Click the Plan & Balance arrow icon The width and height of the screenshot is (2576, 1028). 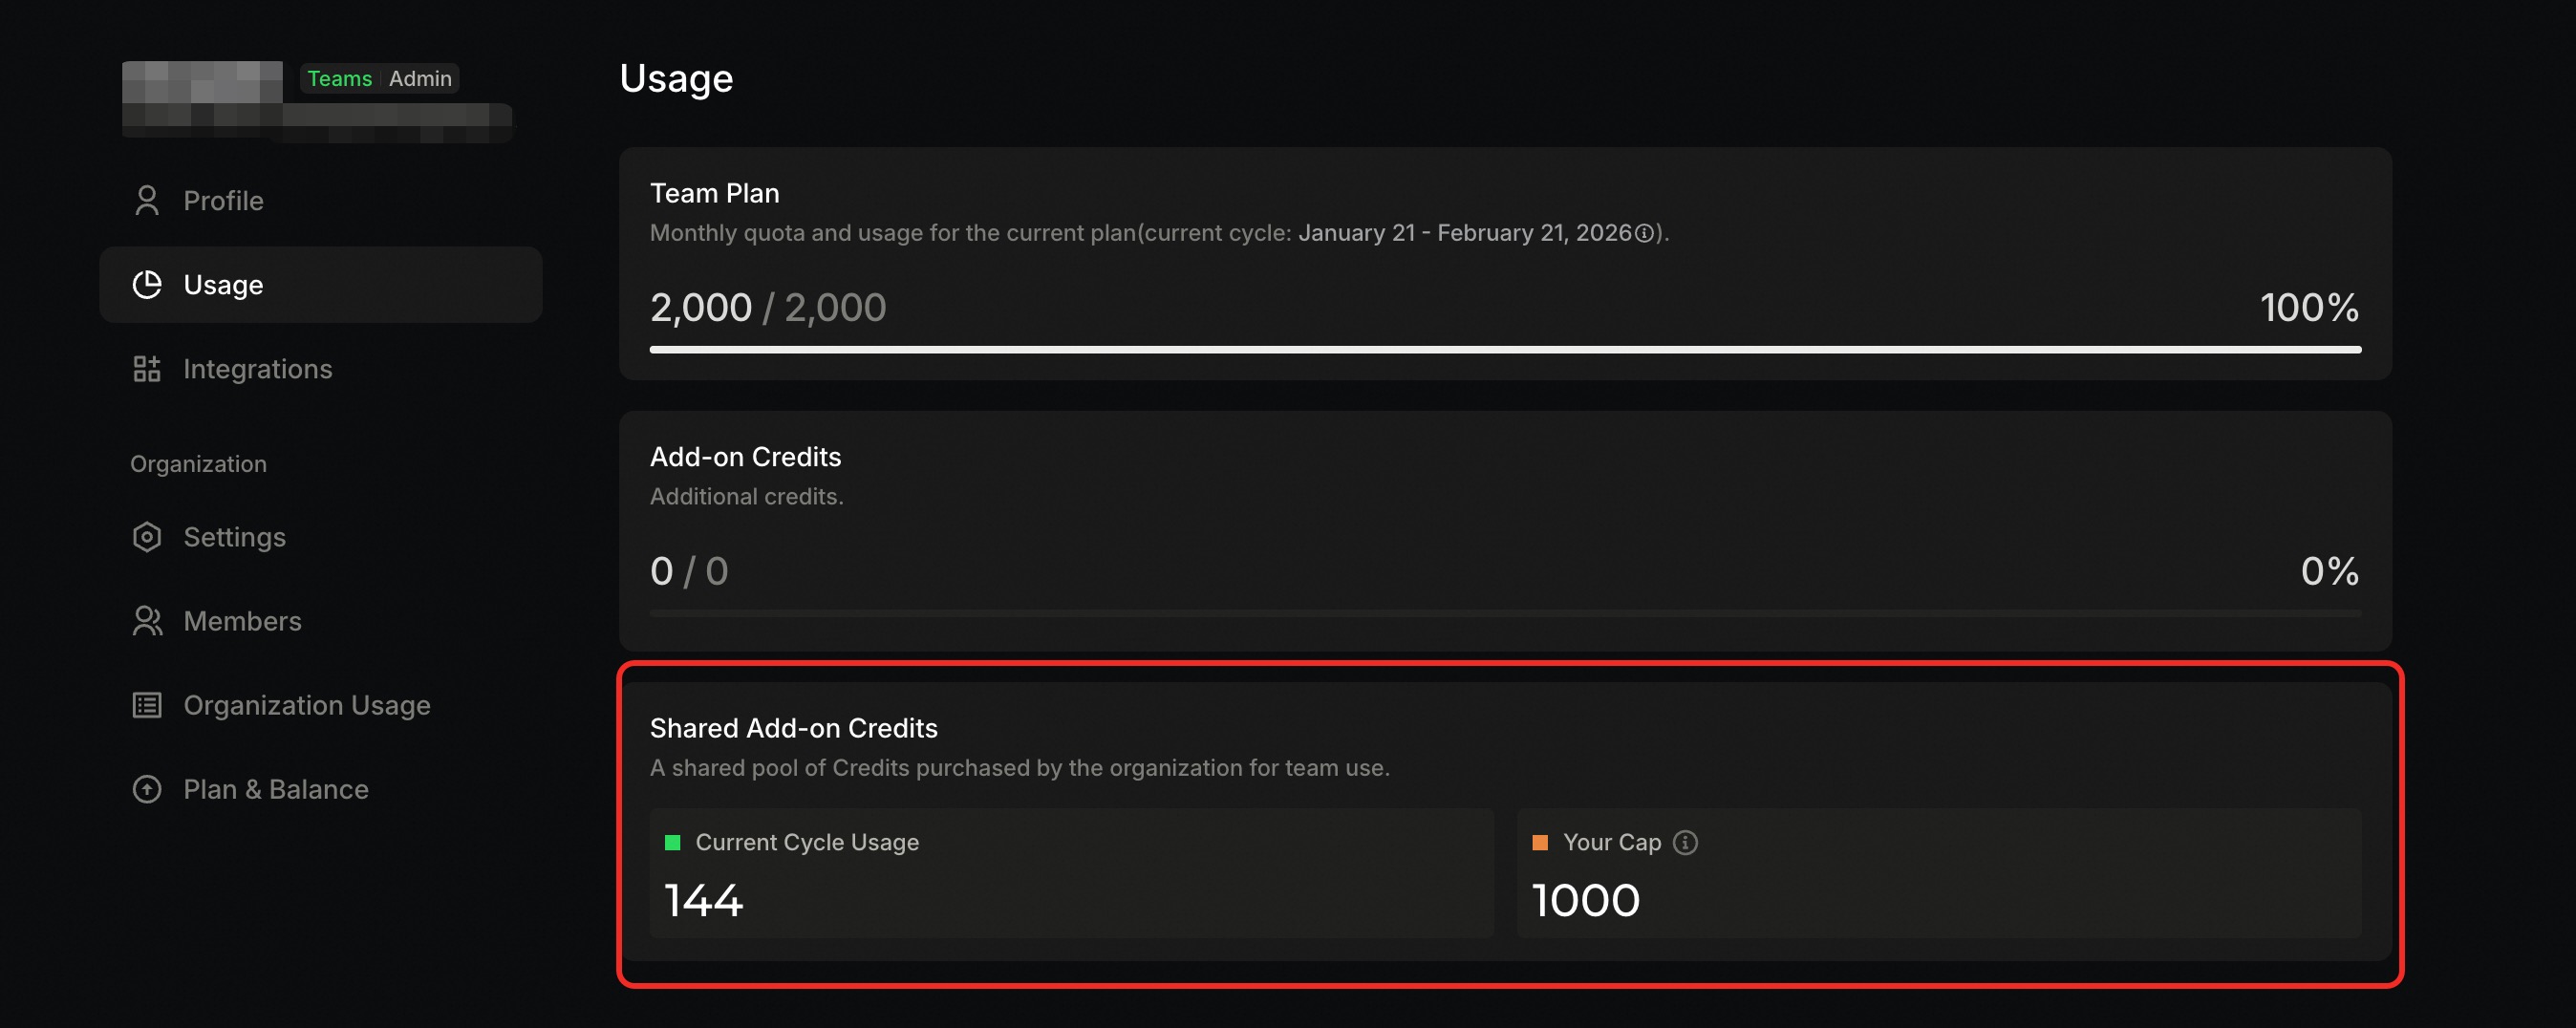[x=147, y=789]
